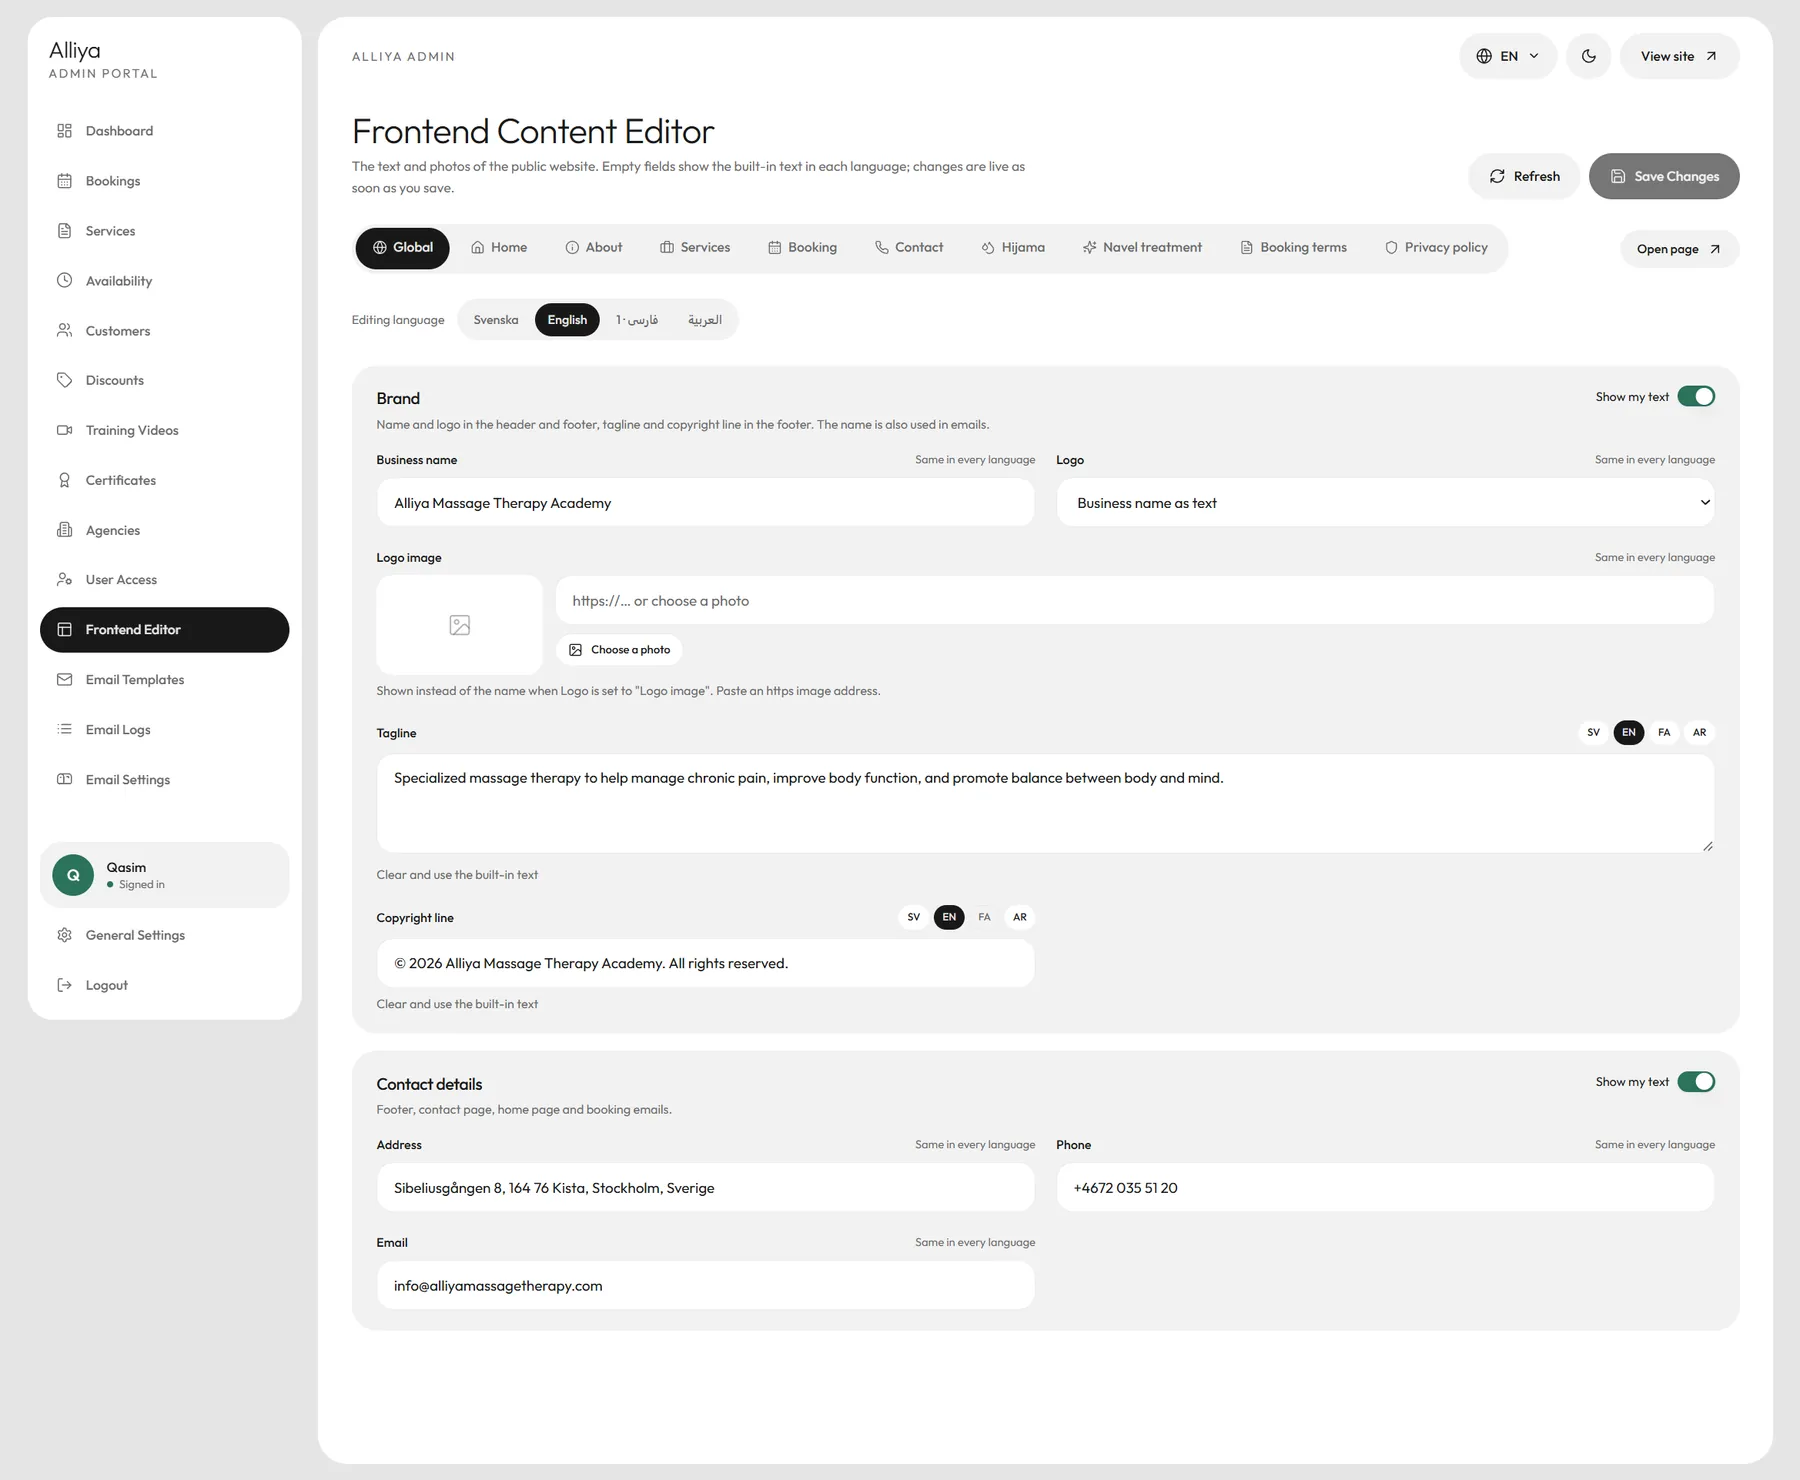
Task: Click the globe icon in language selector
Action: coord(1484,56)
